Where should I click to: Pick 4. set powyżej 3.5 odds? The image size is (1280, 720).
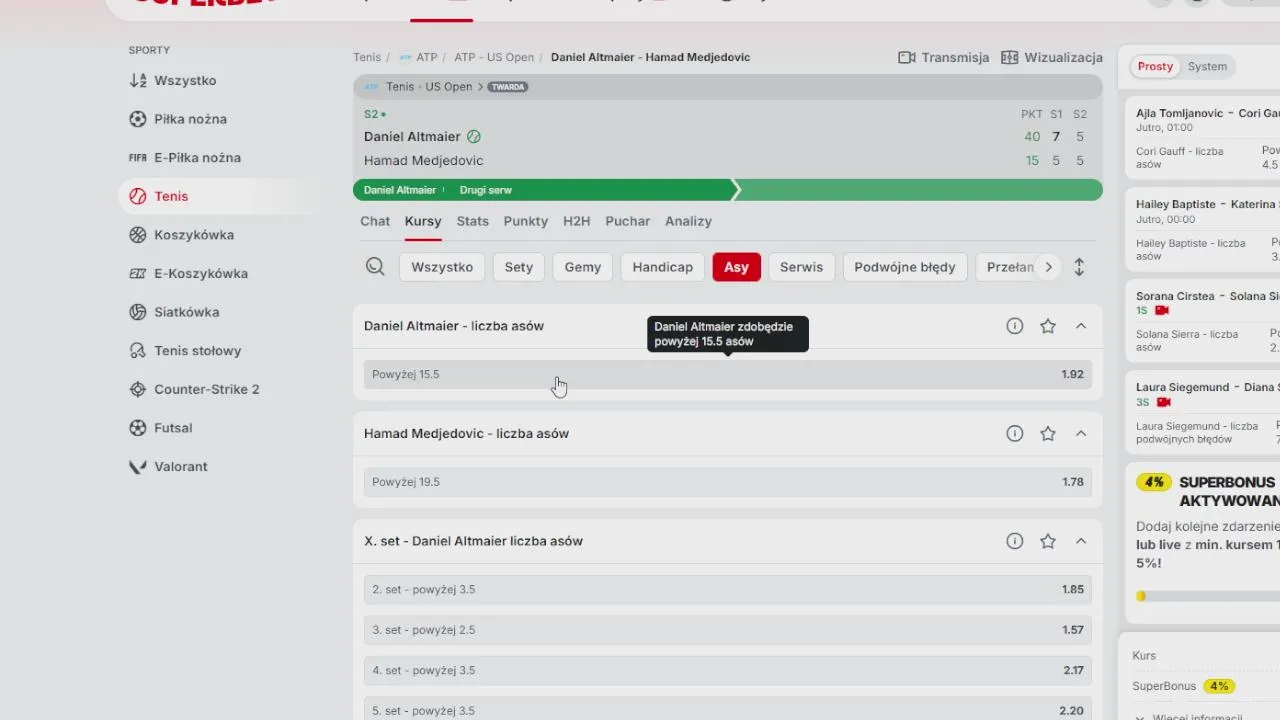tap(728, 670)
